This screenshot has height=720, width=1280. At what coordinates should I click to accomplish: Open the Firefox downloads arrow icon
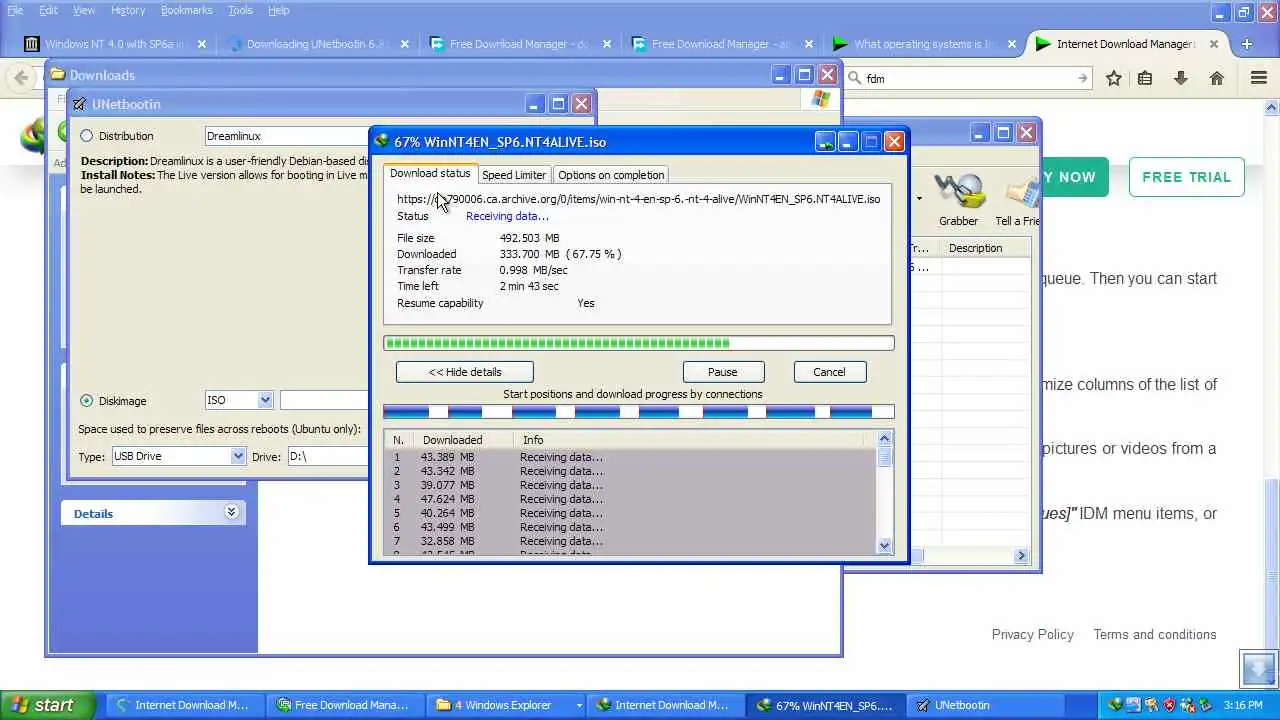pyautogui.click(x=1181, y=78)
